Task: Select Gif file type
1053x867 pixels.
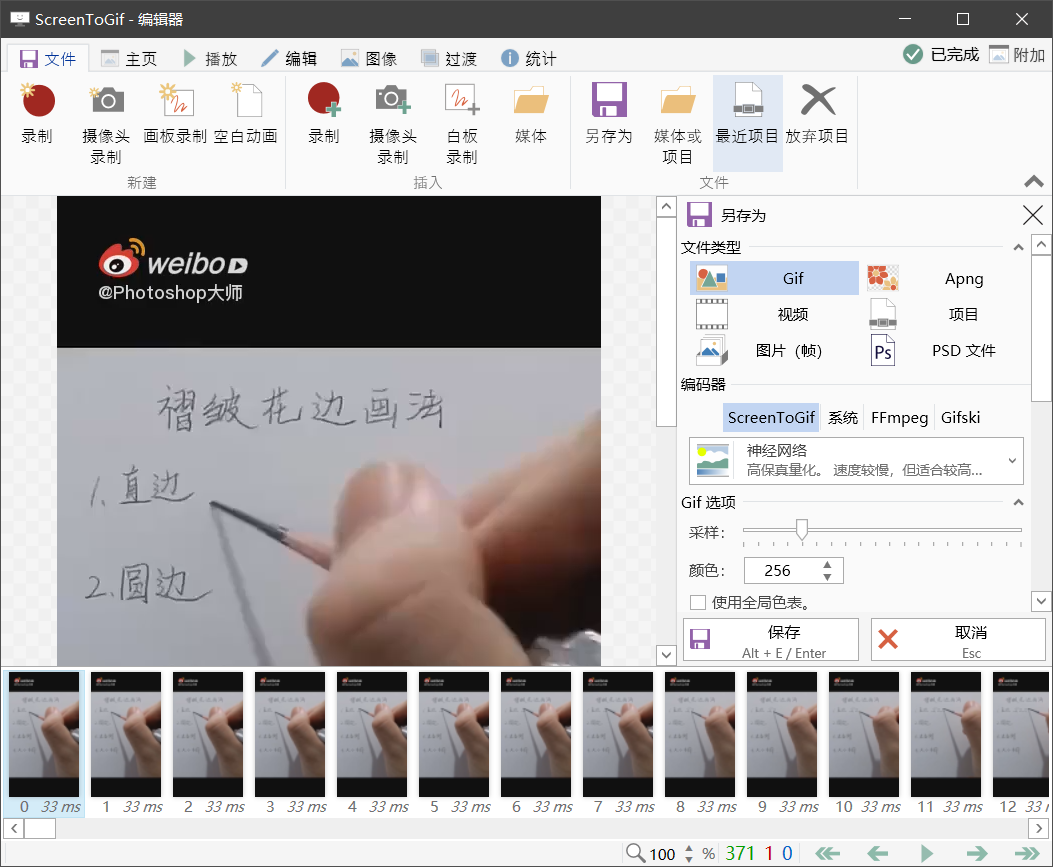Action: (x=774, y=278)
